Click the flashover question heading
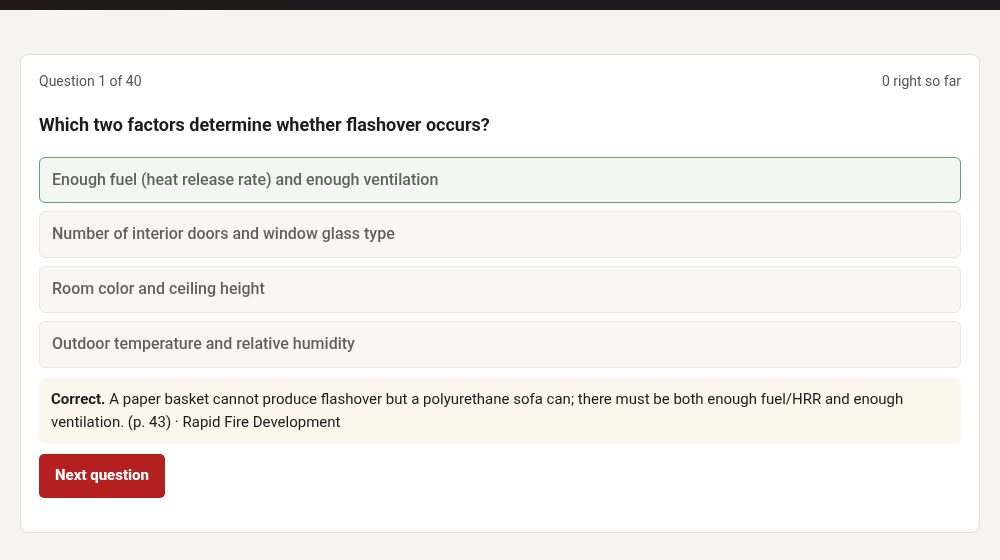1000x560 pixels. 264,124
